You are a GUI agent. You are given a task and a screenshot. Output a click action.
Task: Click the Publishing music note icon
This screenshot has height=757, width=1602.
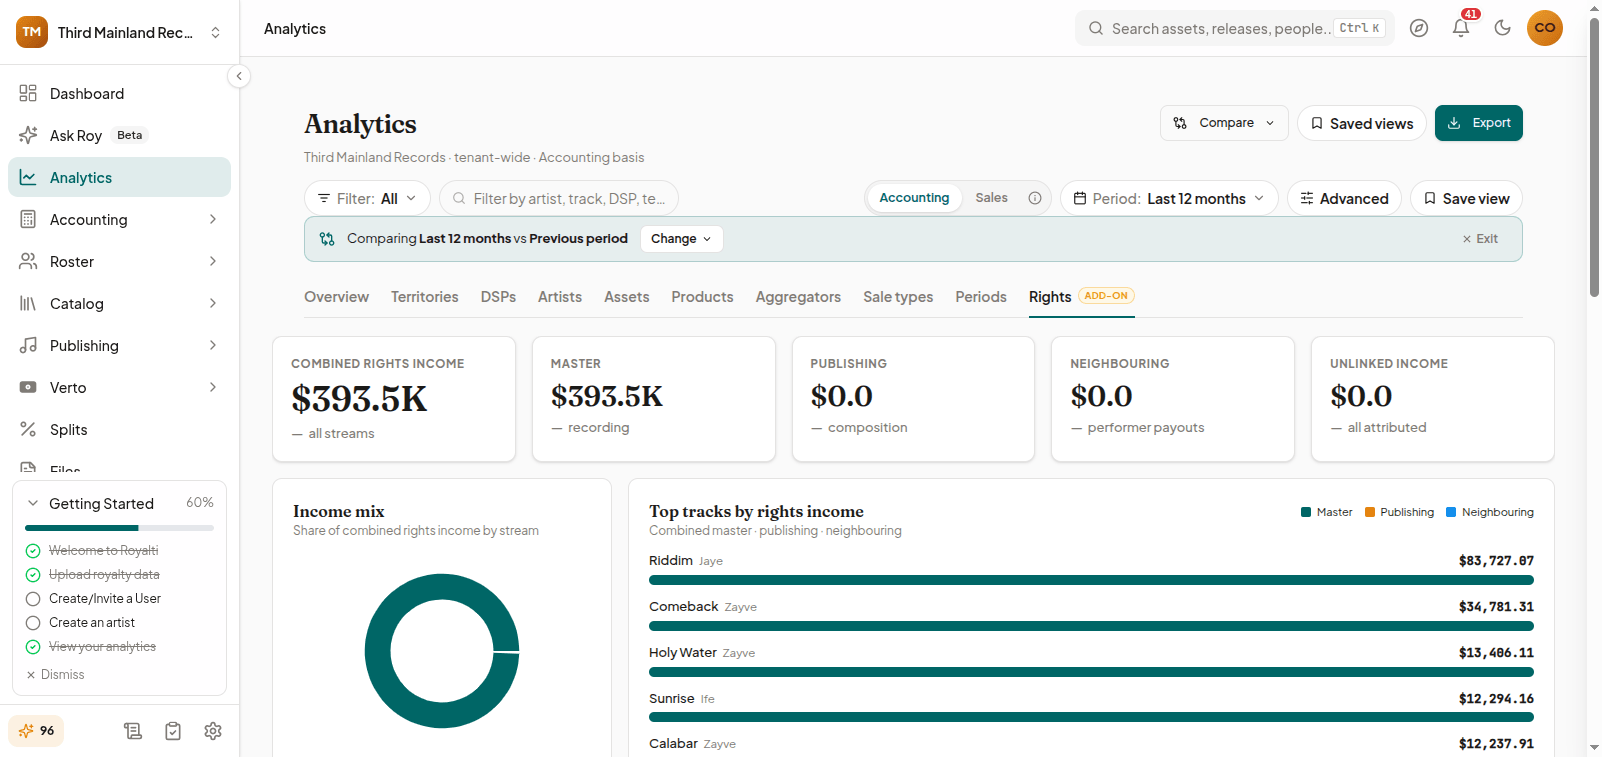[28, 345]
